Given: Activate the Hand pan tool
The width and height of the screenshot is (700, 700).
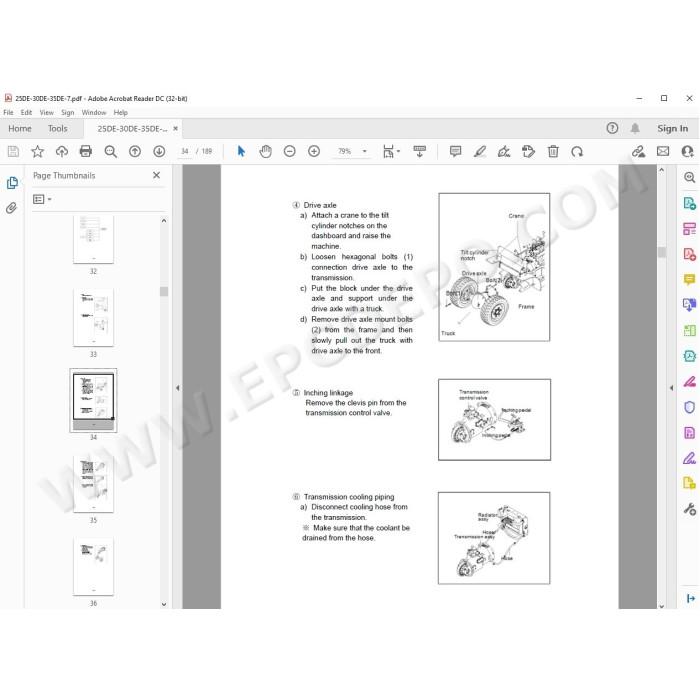Looking at the screenshot, I should coord(265,152).
